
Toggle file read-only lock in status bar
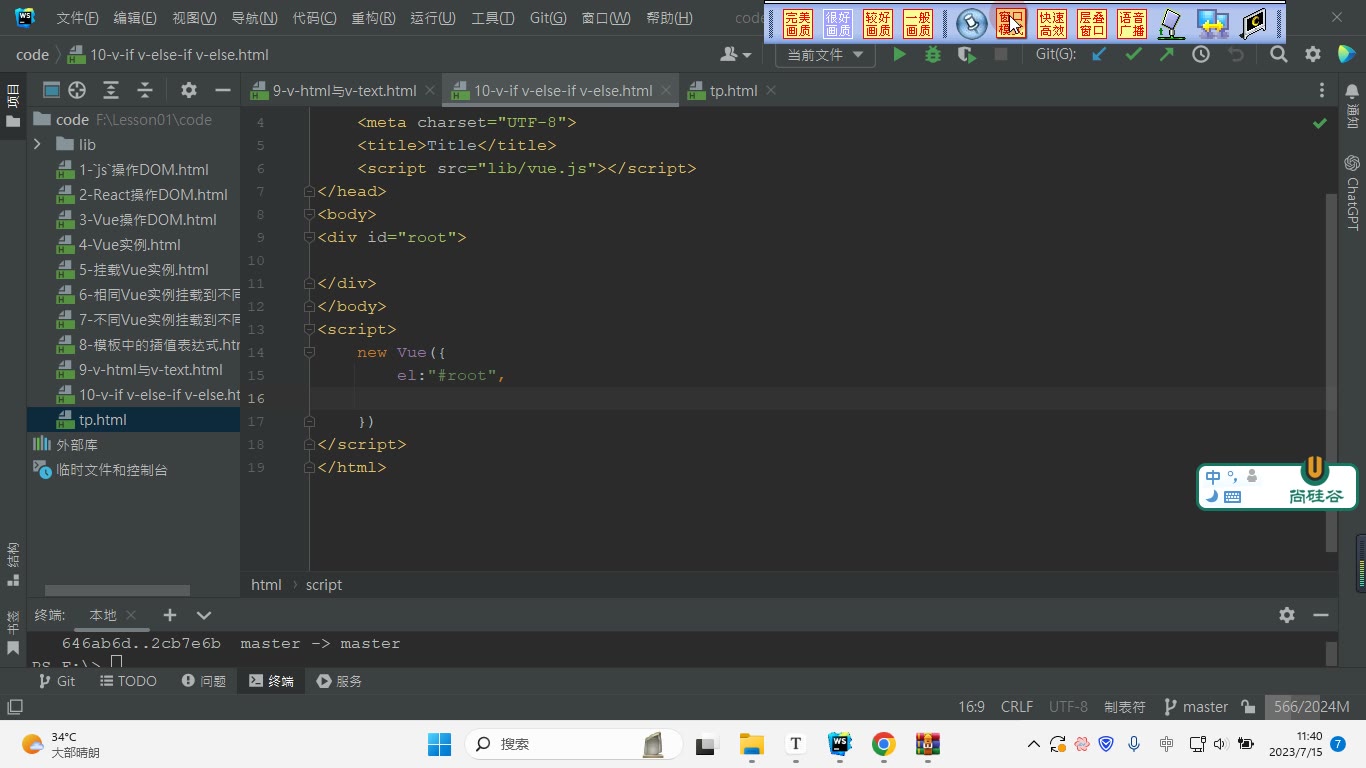[1248, 707]
